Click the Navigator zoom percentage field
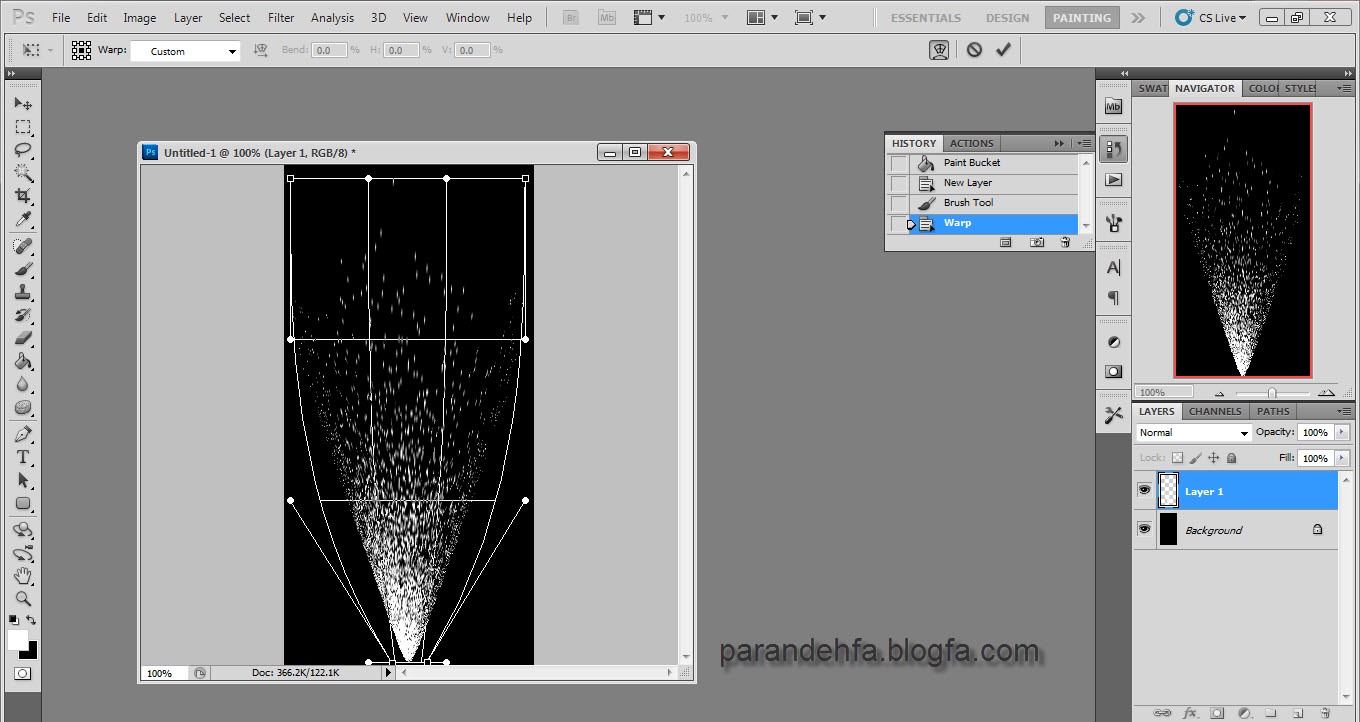1360x722 pixels. (1163, 393)
